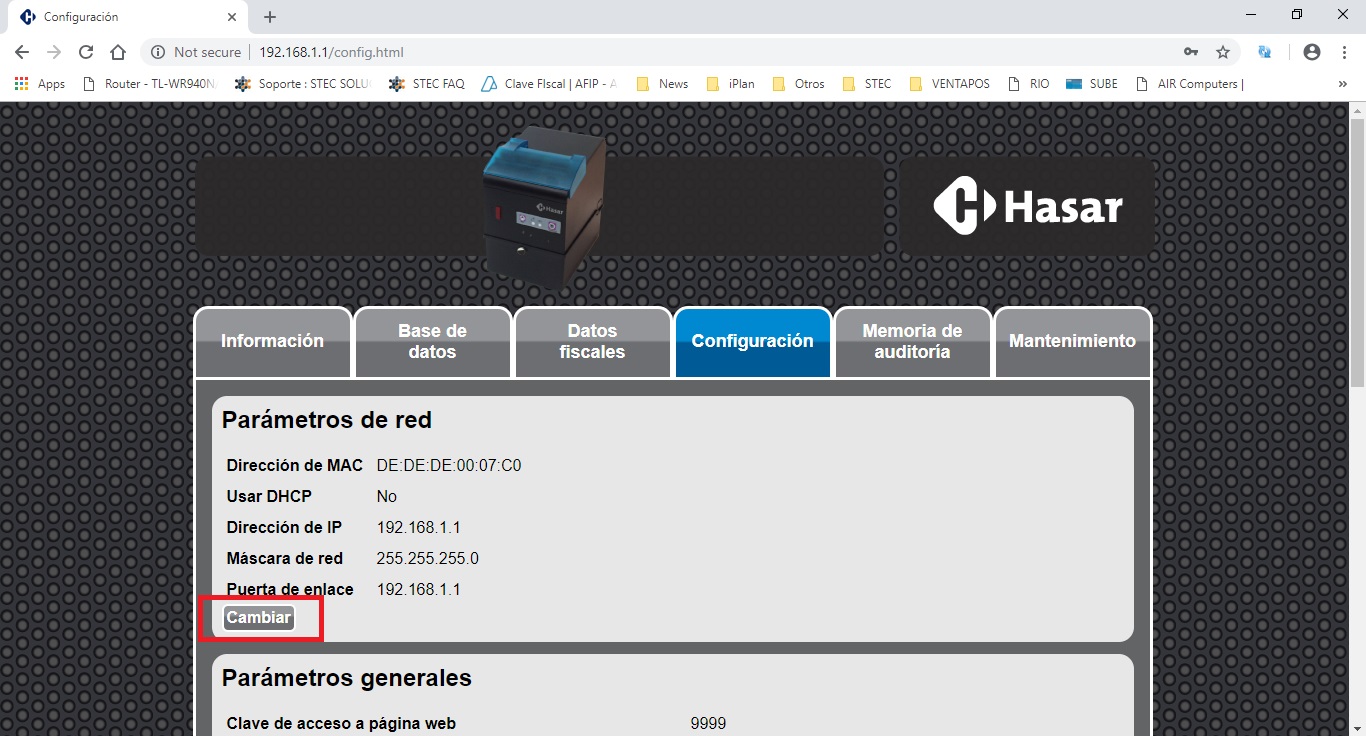Open the VENTAPOS bookmarks folder

949,84
